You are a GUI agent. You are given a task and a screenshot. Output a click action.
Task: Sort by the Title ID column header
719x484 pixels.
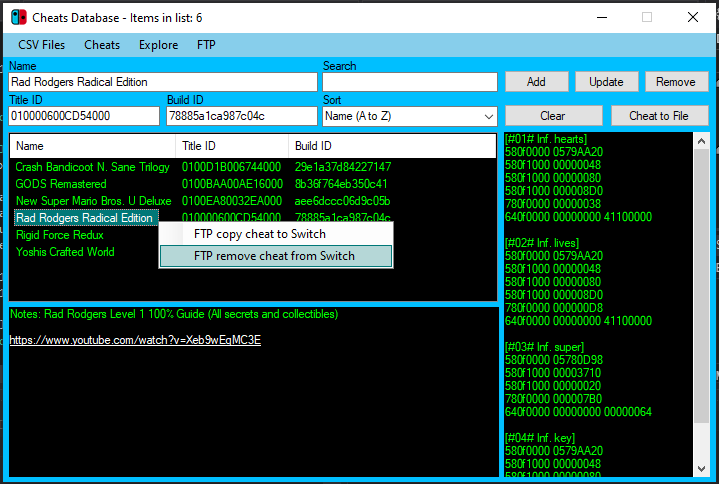pyautogui.click(x=232, y=146)
